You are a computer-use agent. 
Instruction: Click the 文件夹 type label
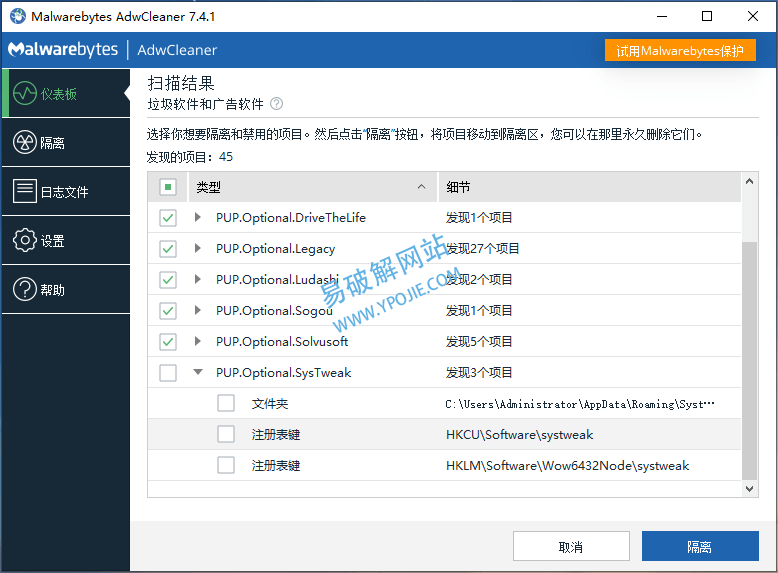(x=269, y=403)
